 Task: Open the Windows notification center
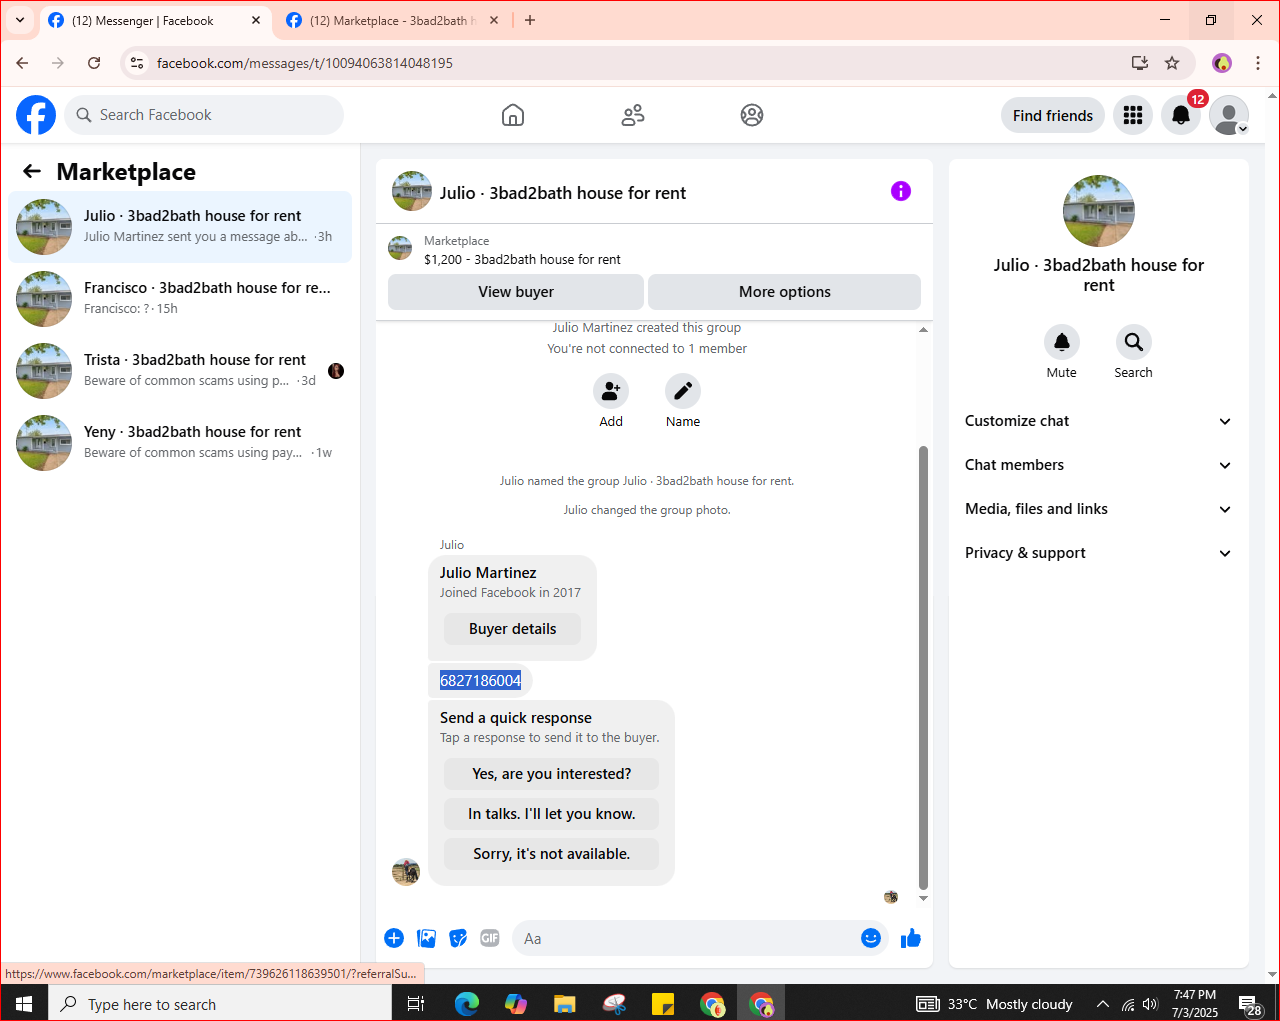1250,1004
